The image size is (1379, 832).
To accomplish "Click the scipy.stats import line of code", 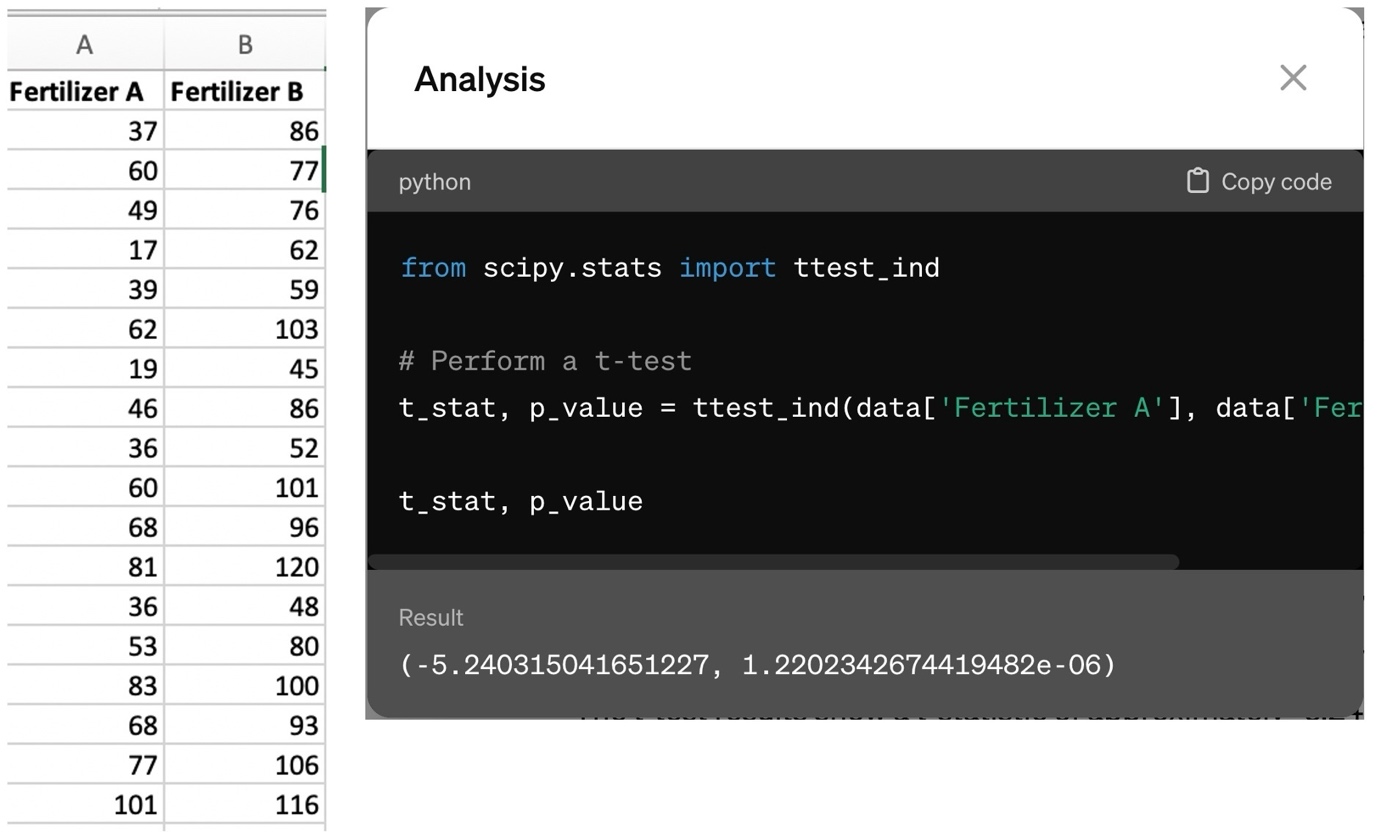I will click(x=669, y=268).
